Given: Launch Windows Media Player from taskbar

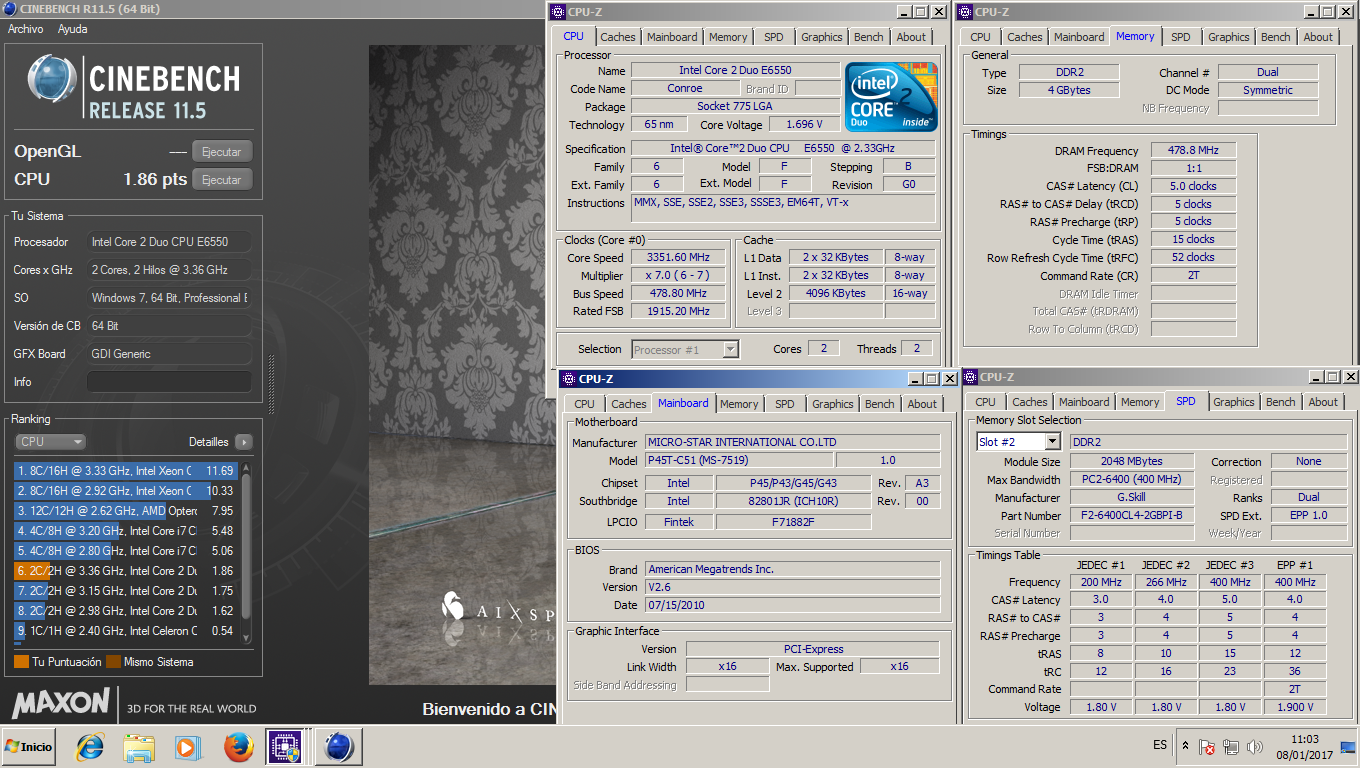Looking at the screenshot, I should pyautogui.click(x=187, y=747).
